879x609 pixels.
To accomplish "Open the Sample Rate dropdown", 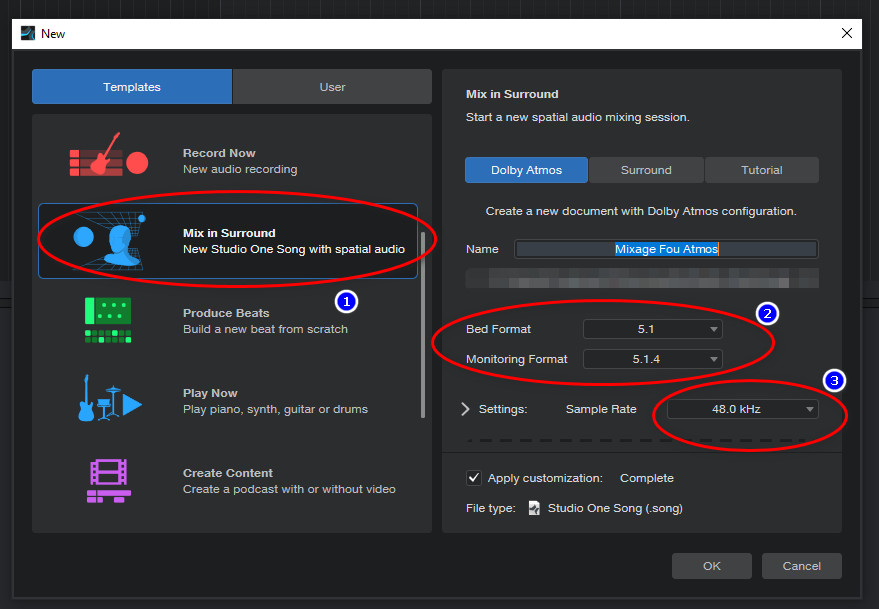I will point(743,409).
